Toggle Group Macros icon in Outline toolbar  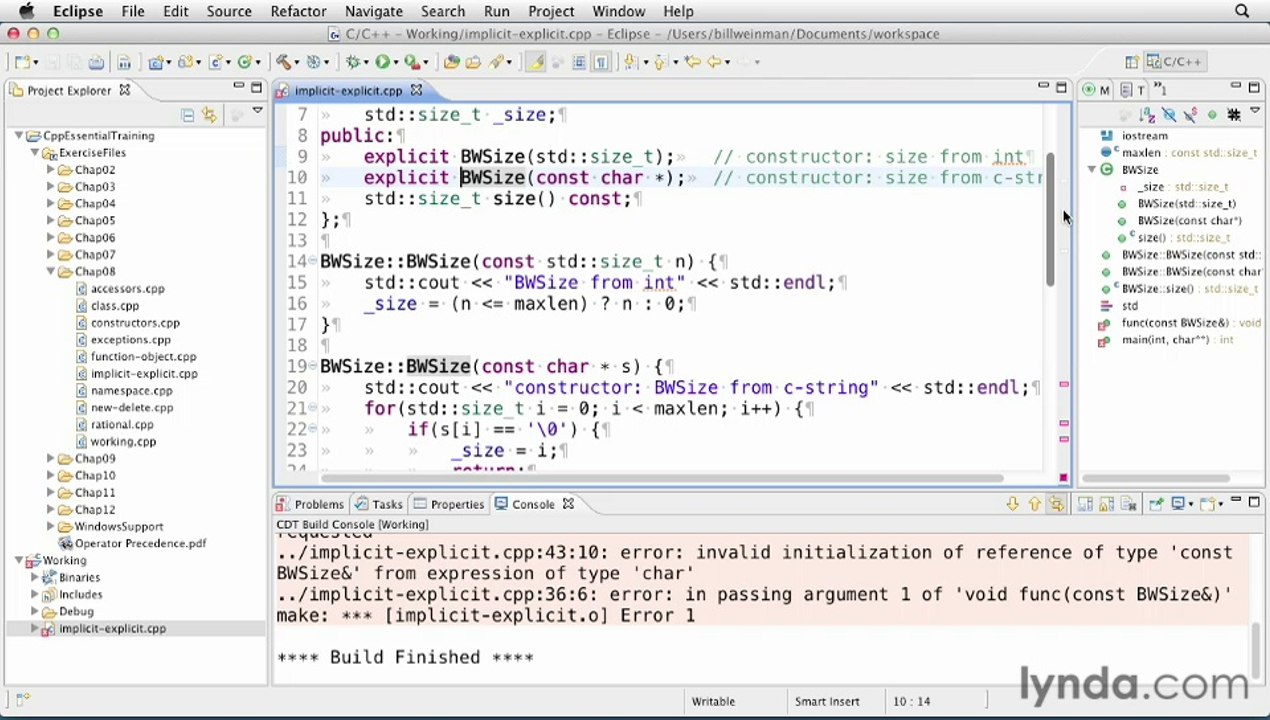1234,115
